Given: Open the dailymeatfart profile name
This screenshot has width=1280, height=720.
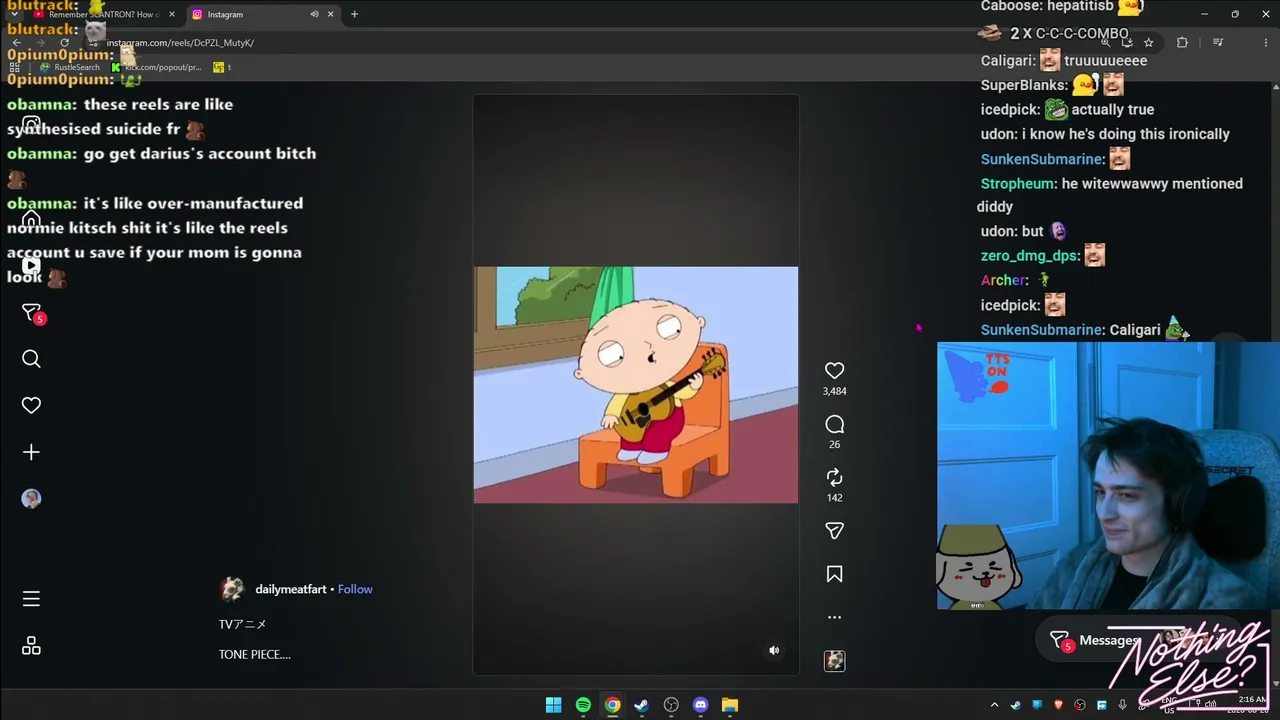Looking at the screenshot, I should [x=291, y=589].
